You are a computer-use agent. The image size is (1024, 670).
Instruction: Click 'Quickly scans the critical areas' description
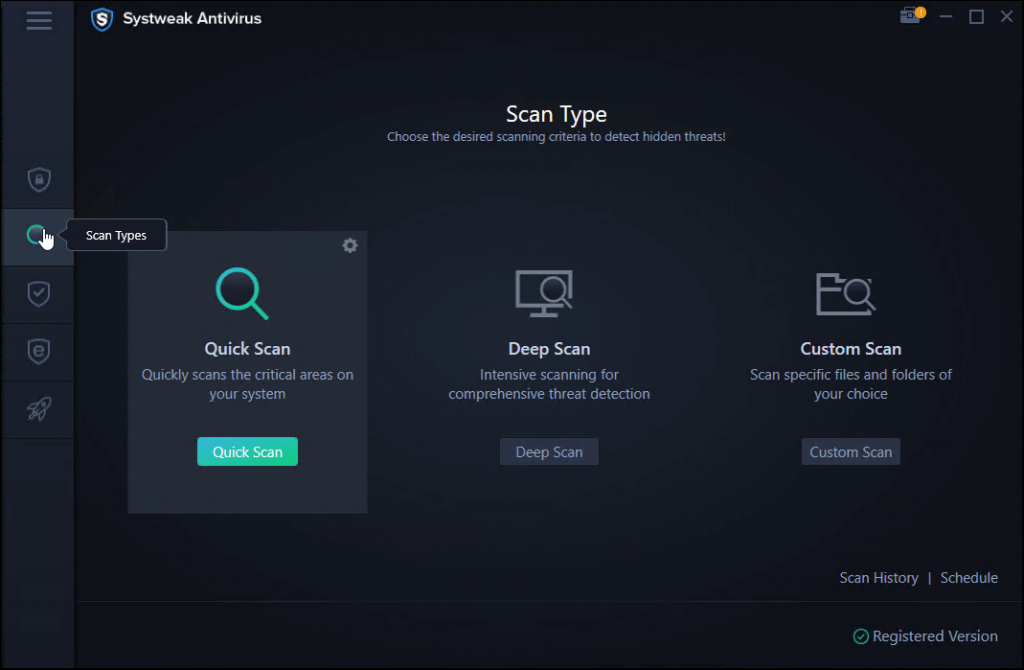click(248, 384)
